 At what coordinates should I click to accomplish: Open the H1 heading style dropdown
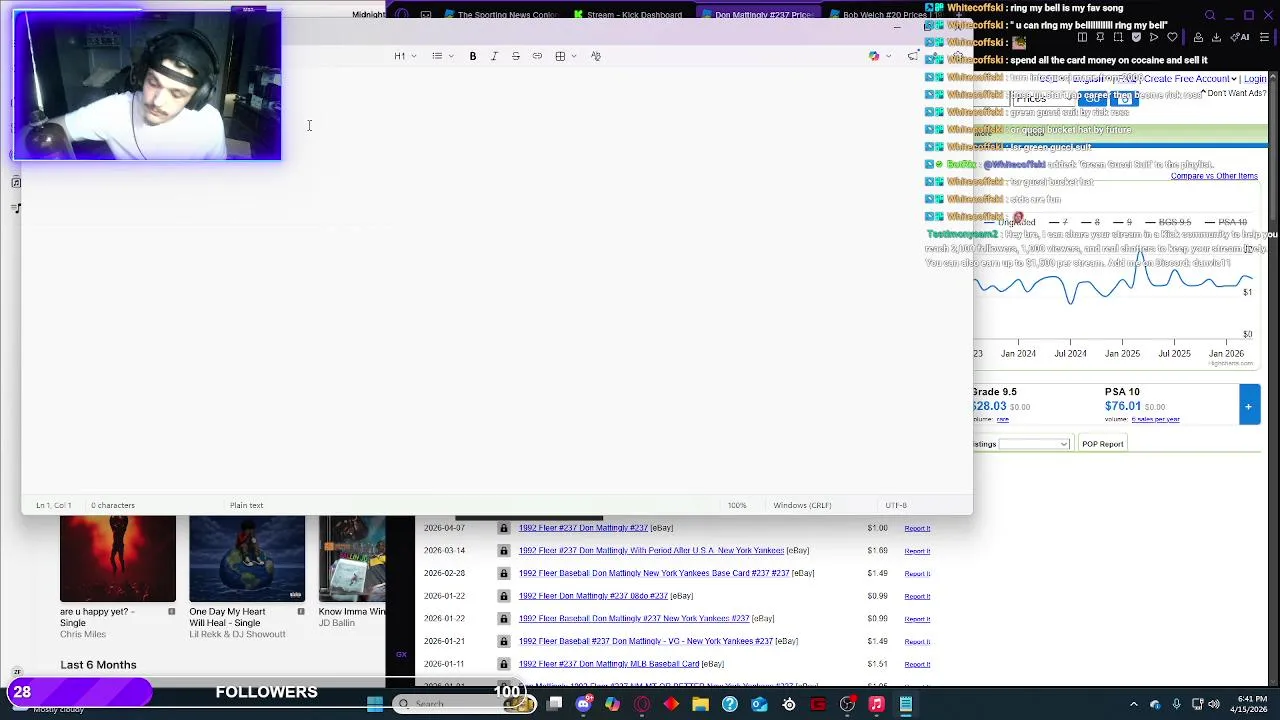(x=403, y=56)
